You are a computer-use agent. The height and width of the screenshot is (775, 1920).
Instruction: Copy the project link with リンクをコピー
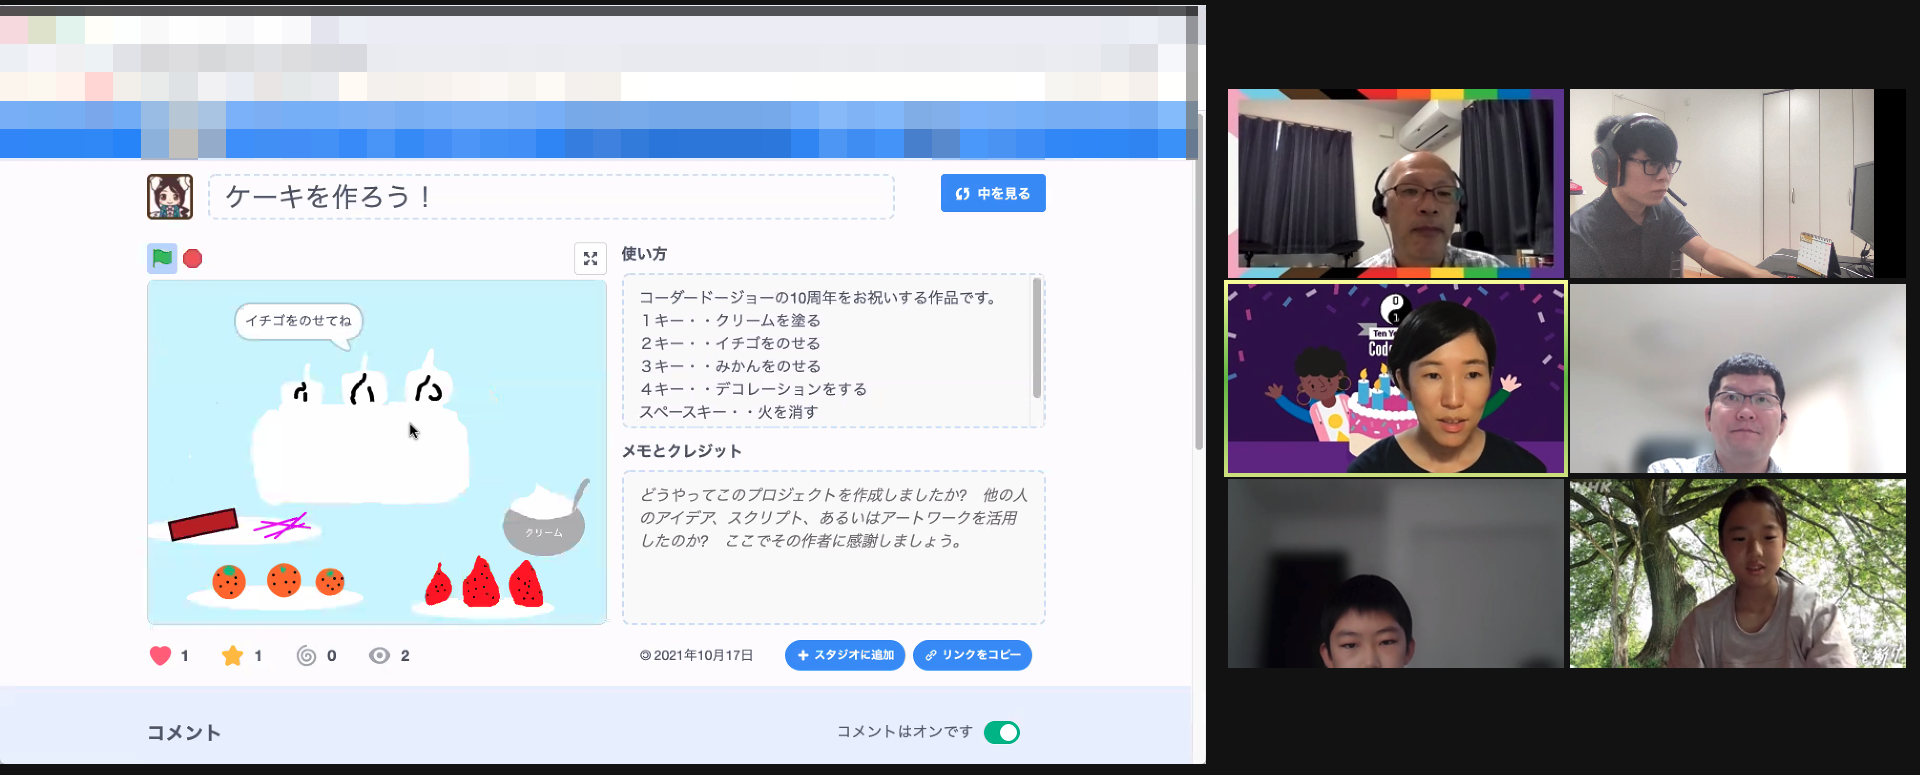(972, 655)
